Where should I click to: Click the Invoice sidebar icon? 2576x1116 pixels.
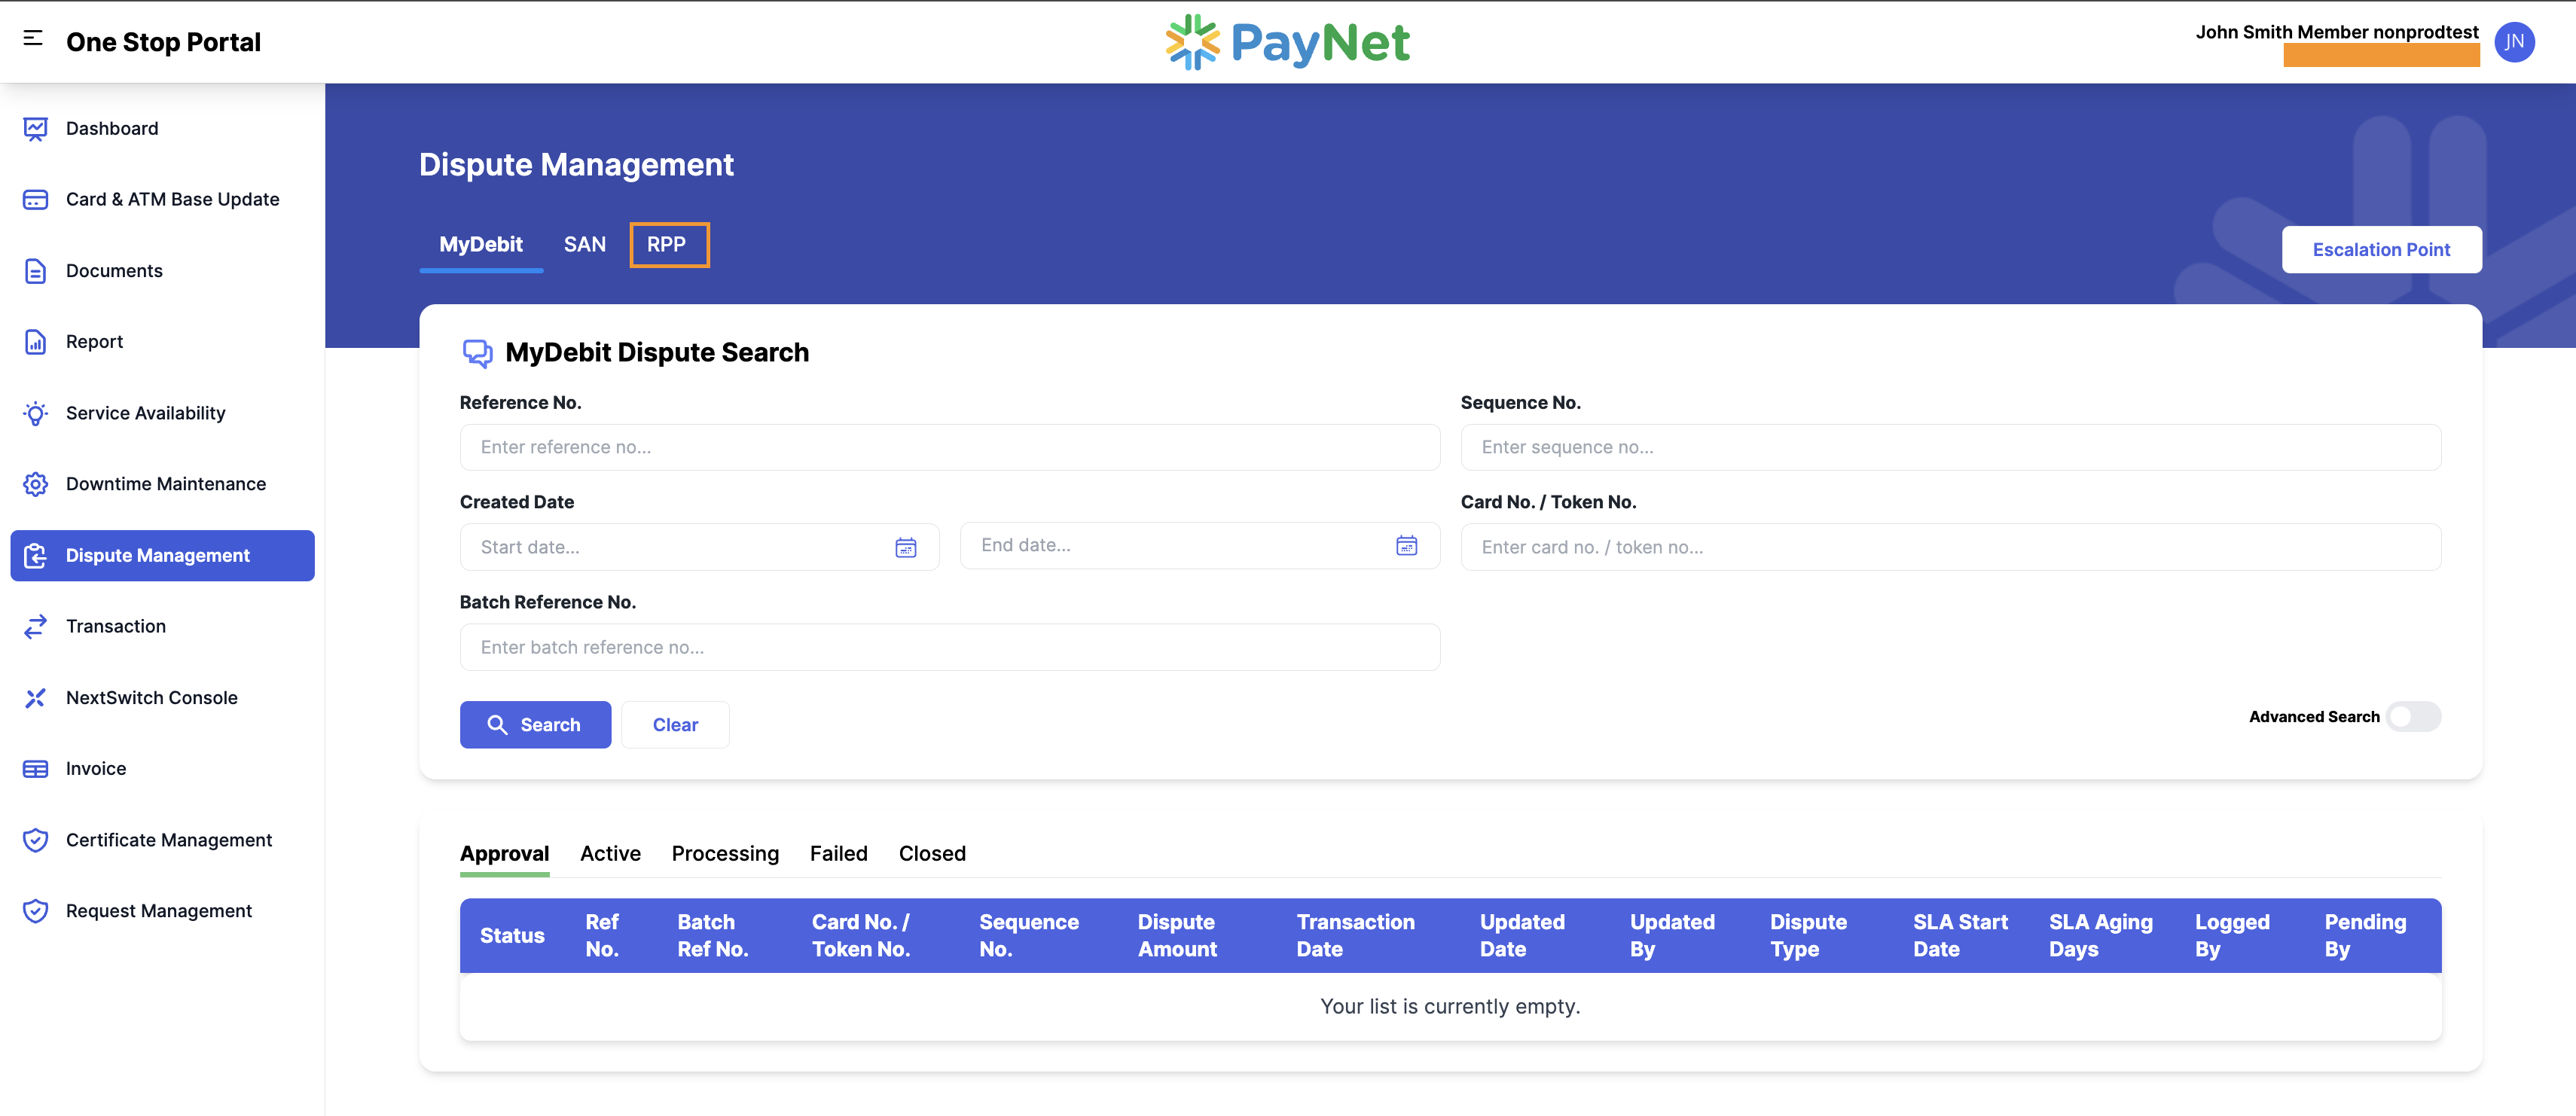[x=35, y=769]
